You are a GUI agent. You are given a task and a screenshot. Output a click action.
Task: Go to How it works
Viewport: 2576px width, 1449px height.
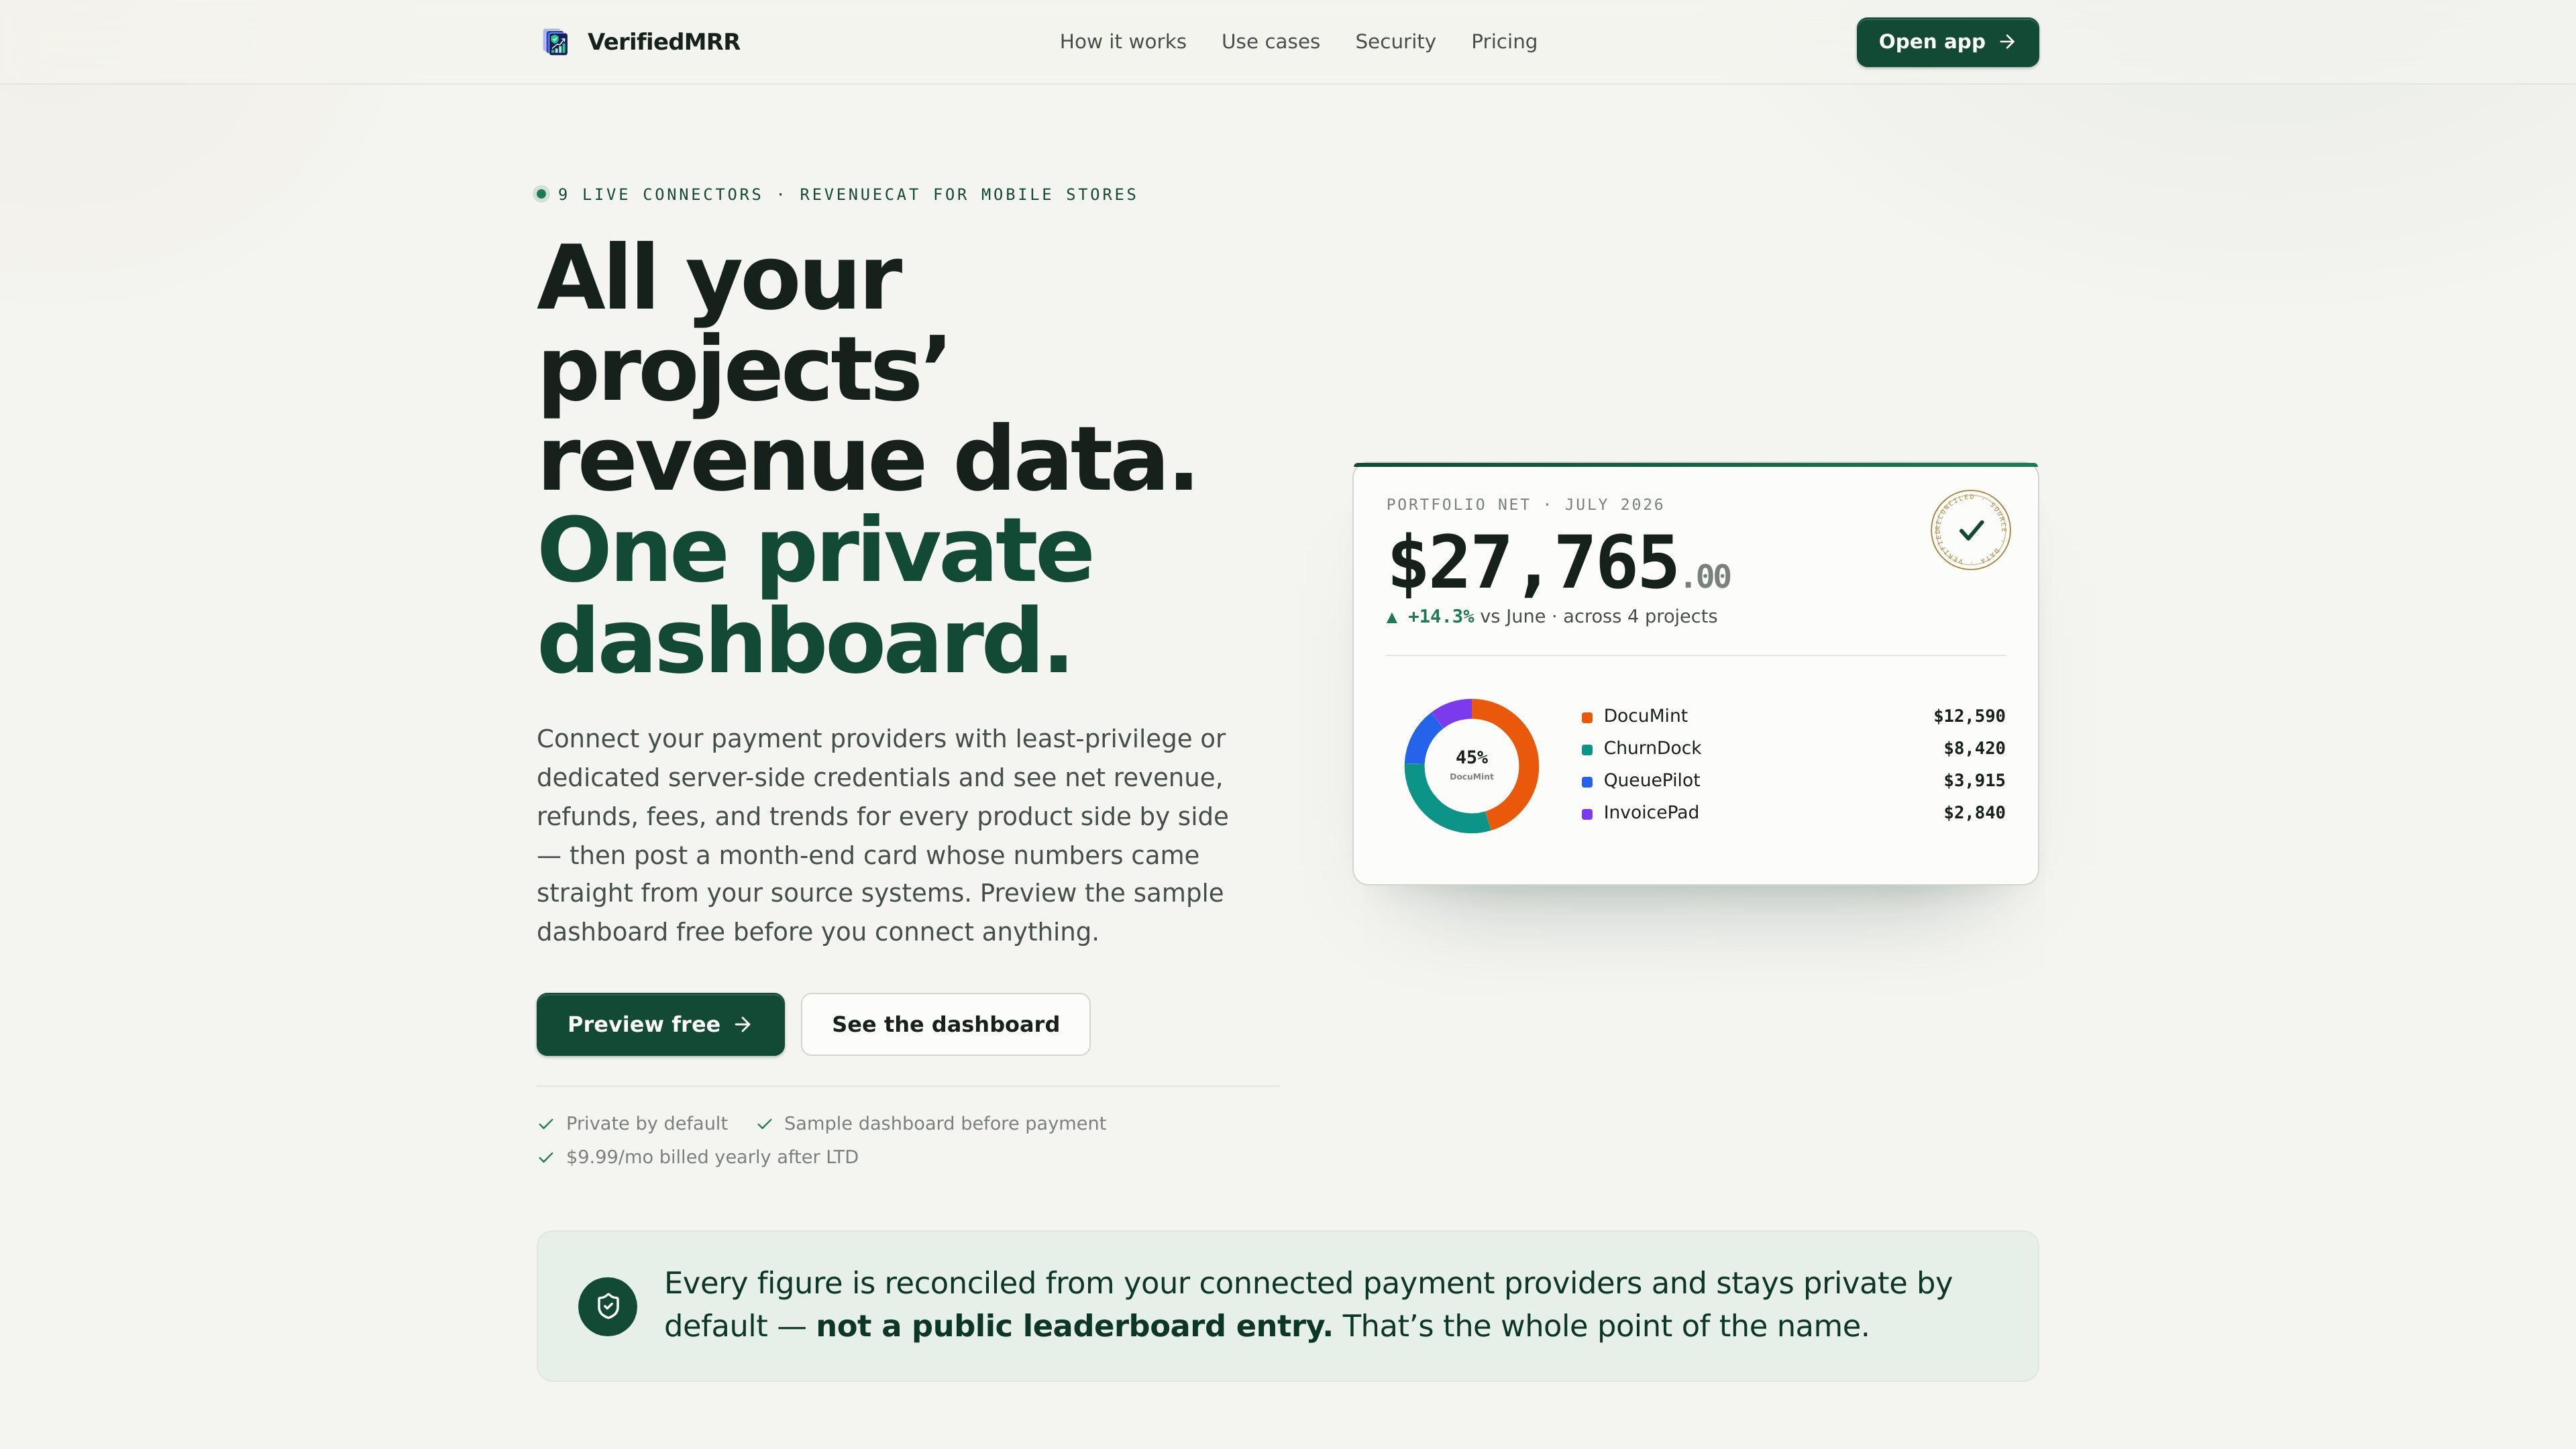1123,42
